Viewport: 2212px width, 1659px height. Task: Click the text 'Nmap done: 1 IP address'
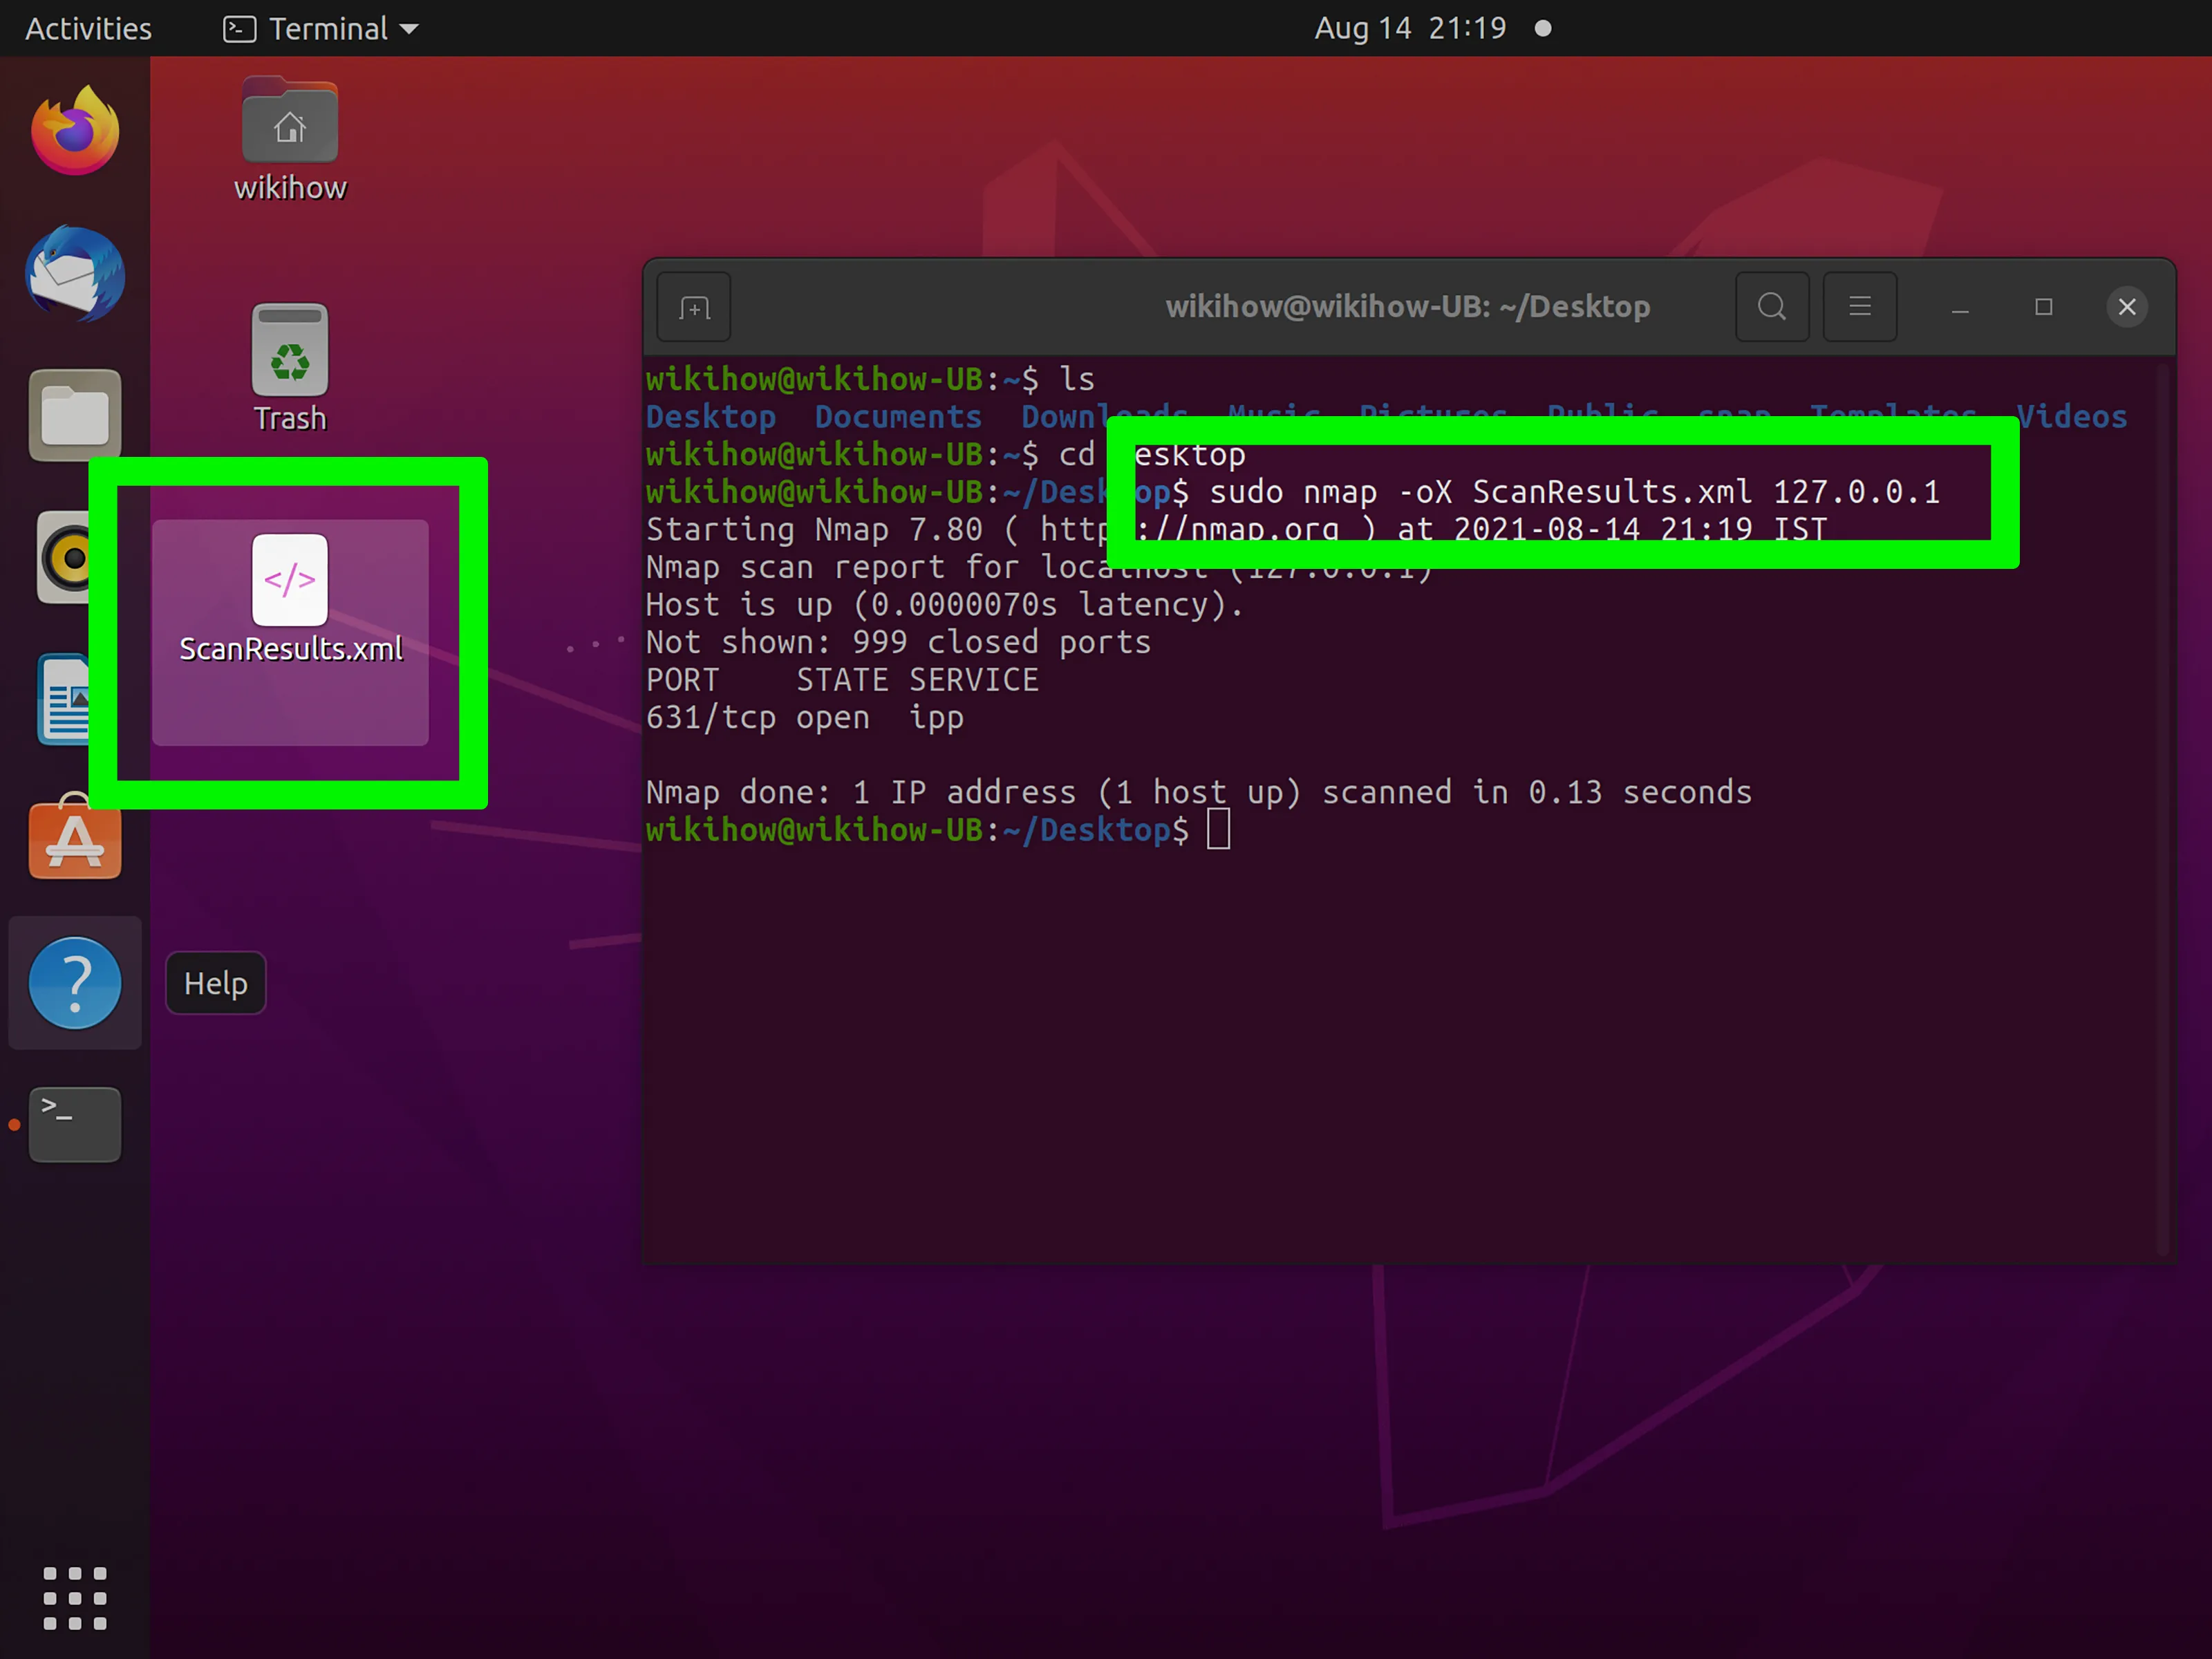(860, 793)
